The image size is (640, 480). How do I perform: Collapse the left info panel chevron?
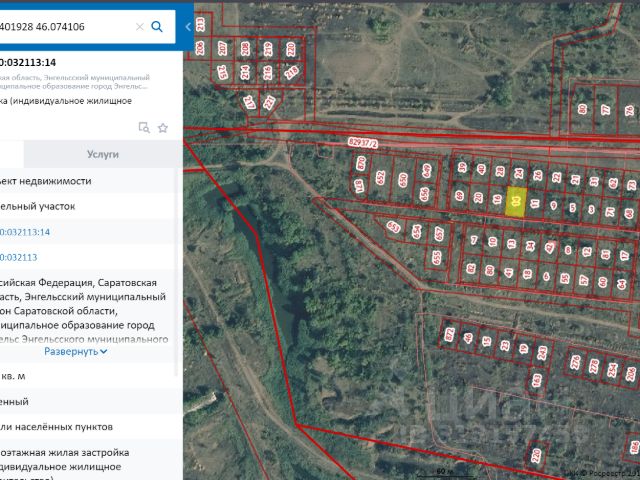(x=187, y=27)
